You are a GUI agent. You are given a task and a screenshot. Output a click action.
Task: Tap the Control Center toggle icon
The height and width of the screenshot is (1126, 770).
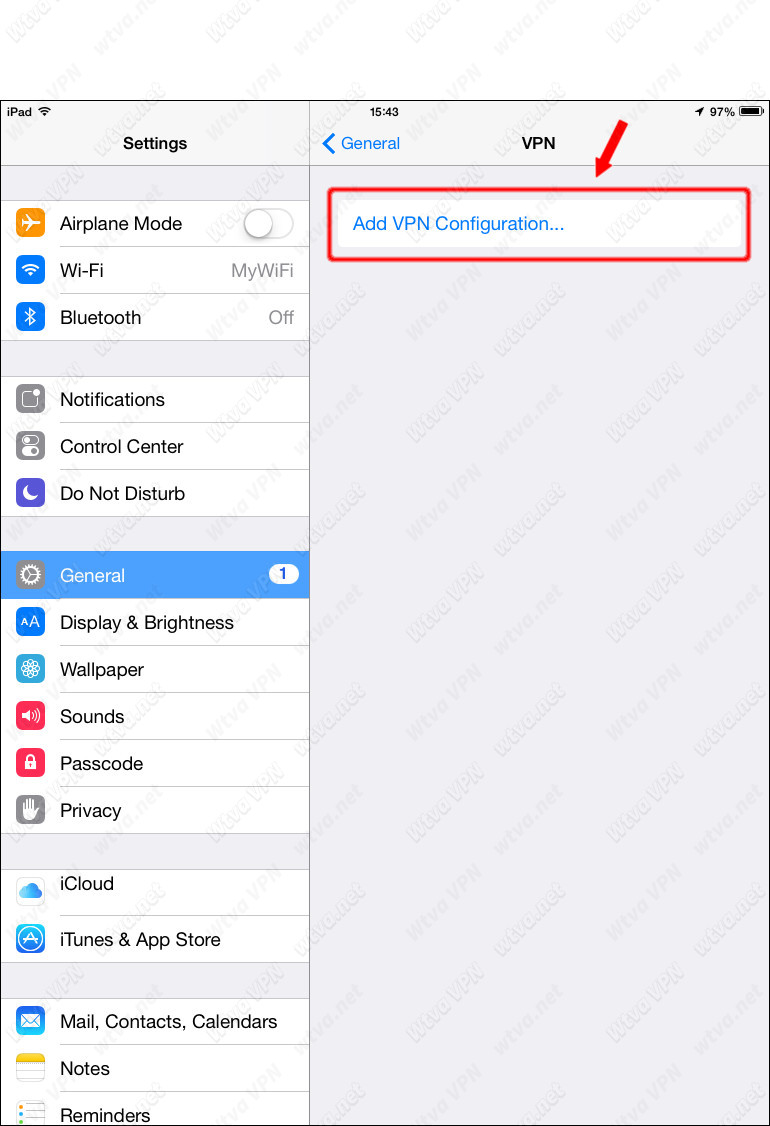[x=30, y=446]
